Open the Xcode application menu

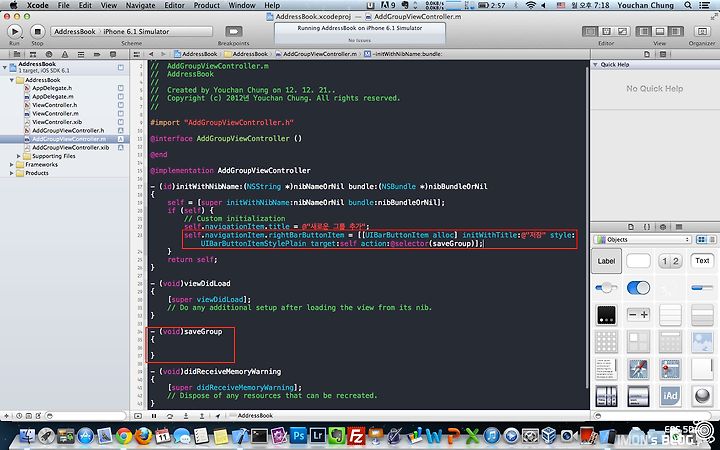click(x=37, y=6)
